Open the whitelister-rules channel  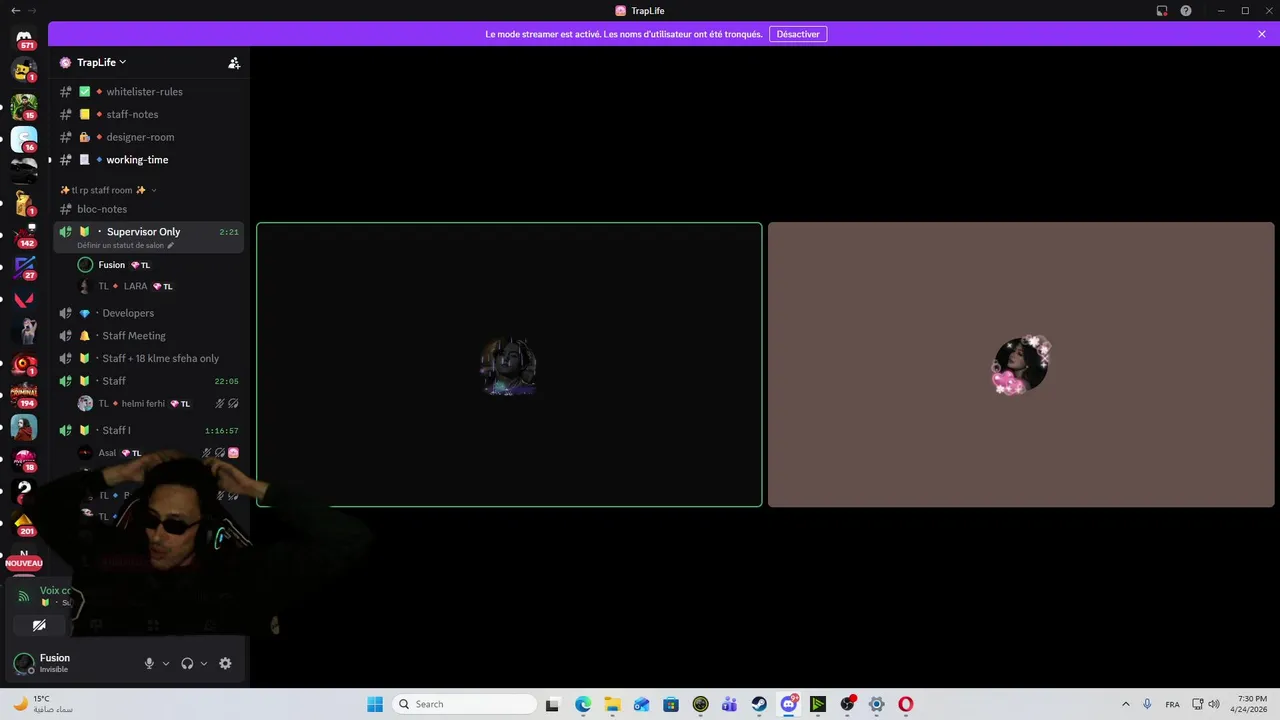148,91
